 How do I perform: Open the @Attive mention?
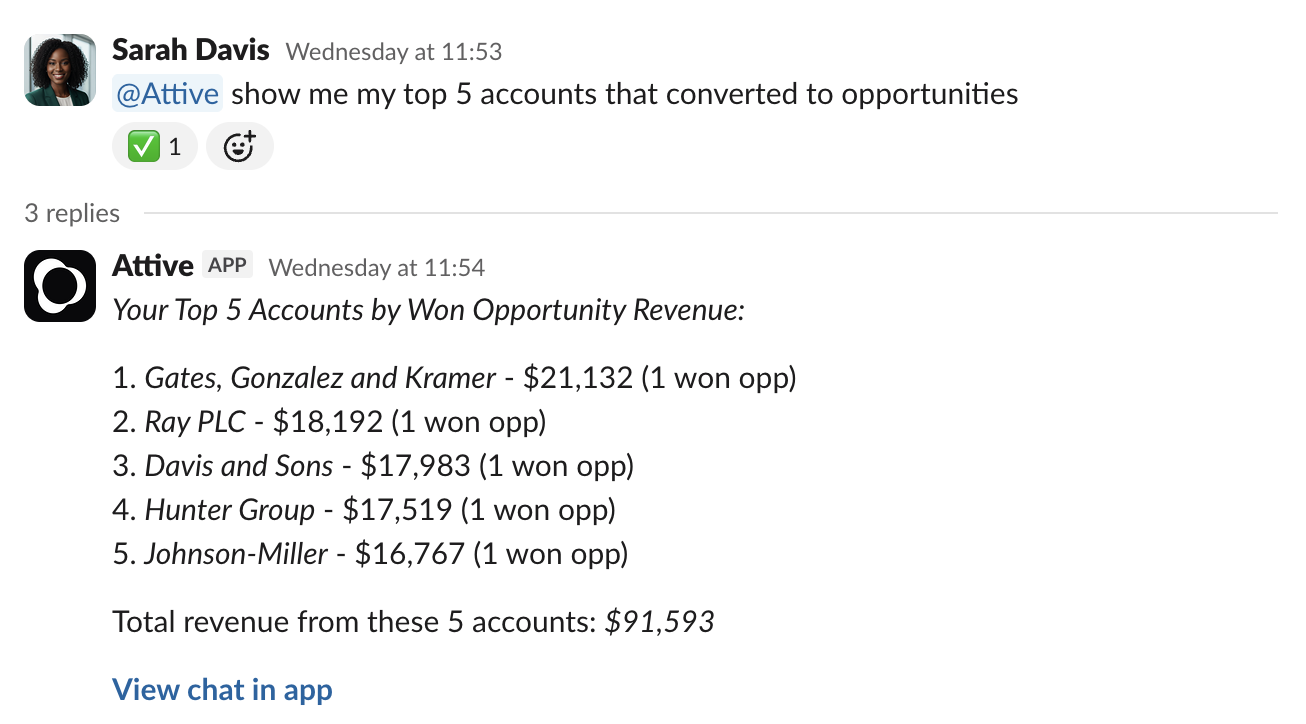click(x=166, y=93)
